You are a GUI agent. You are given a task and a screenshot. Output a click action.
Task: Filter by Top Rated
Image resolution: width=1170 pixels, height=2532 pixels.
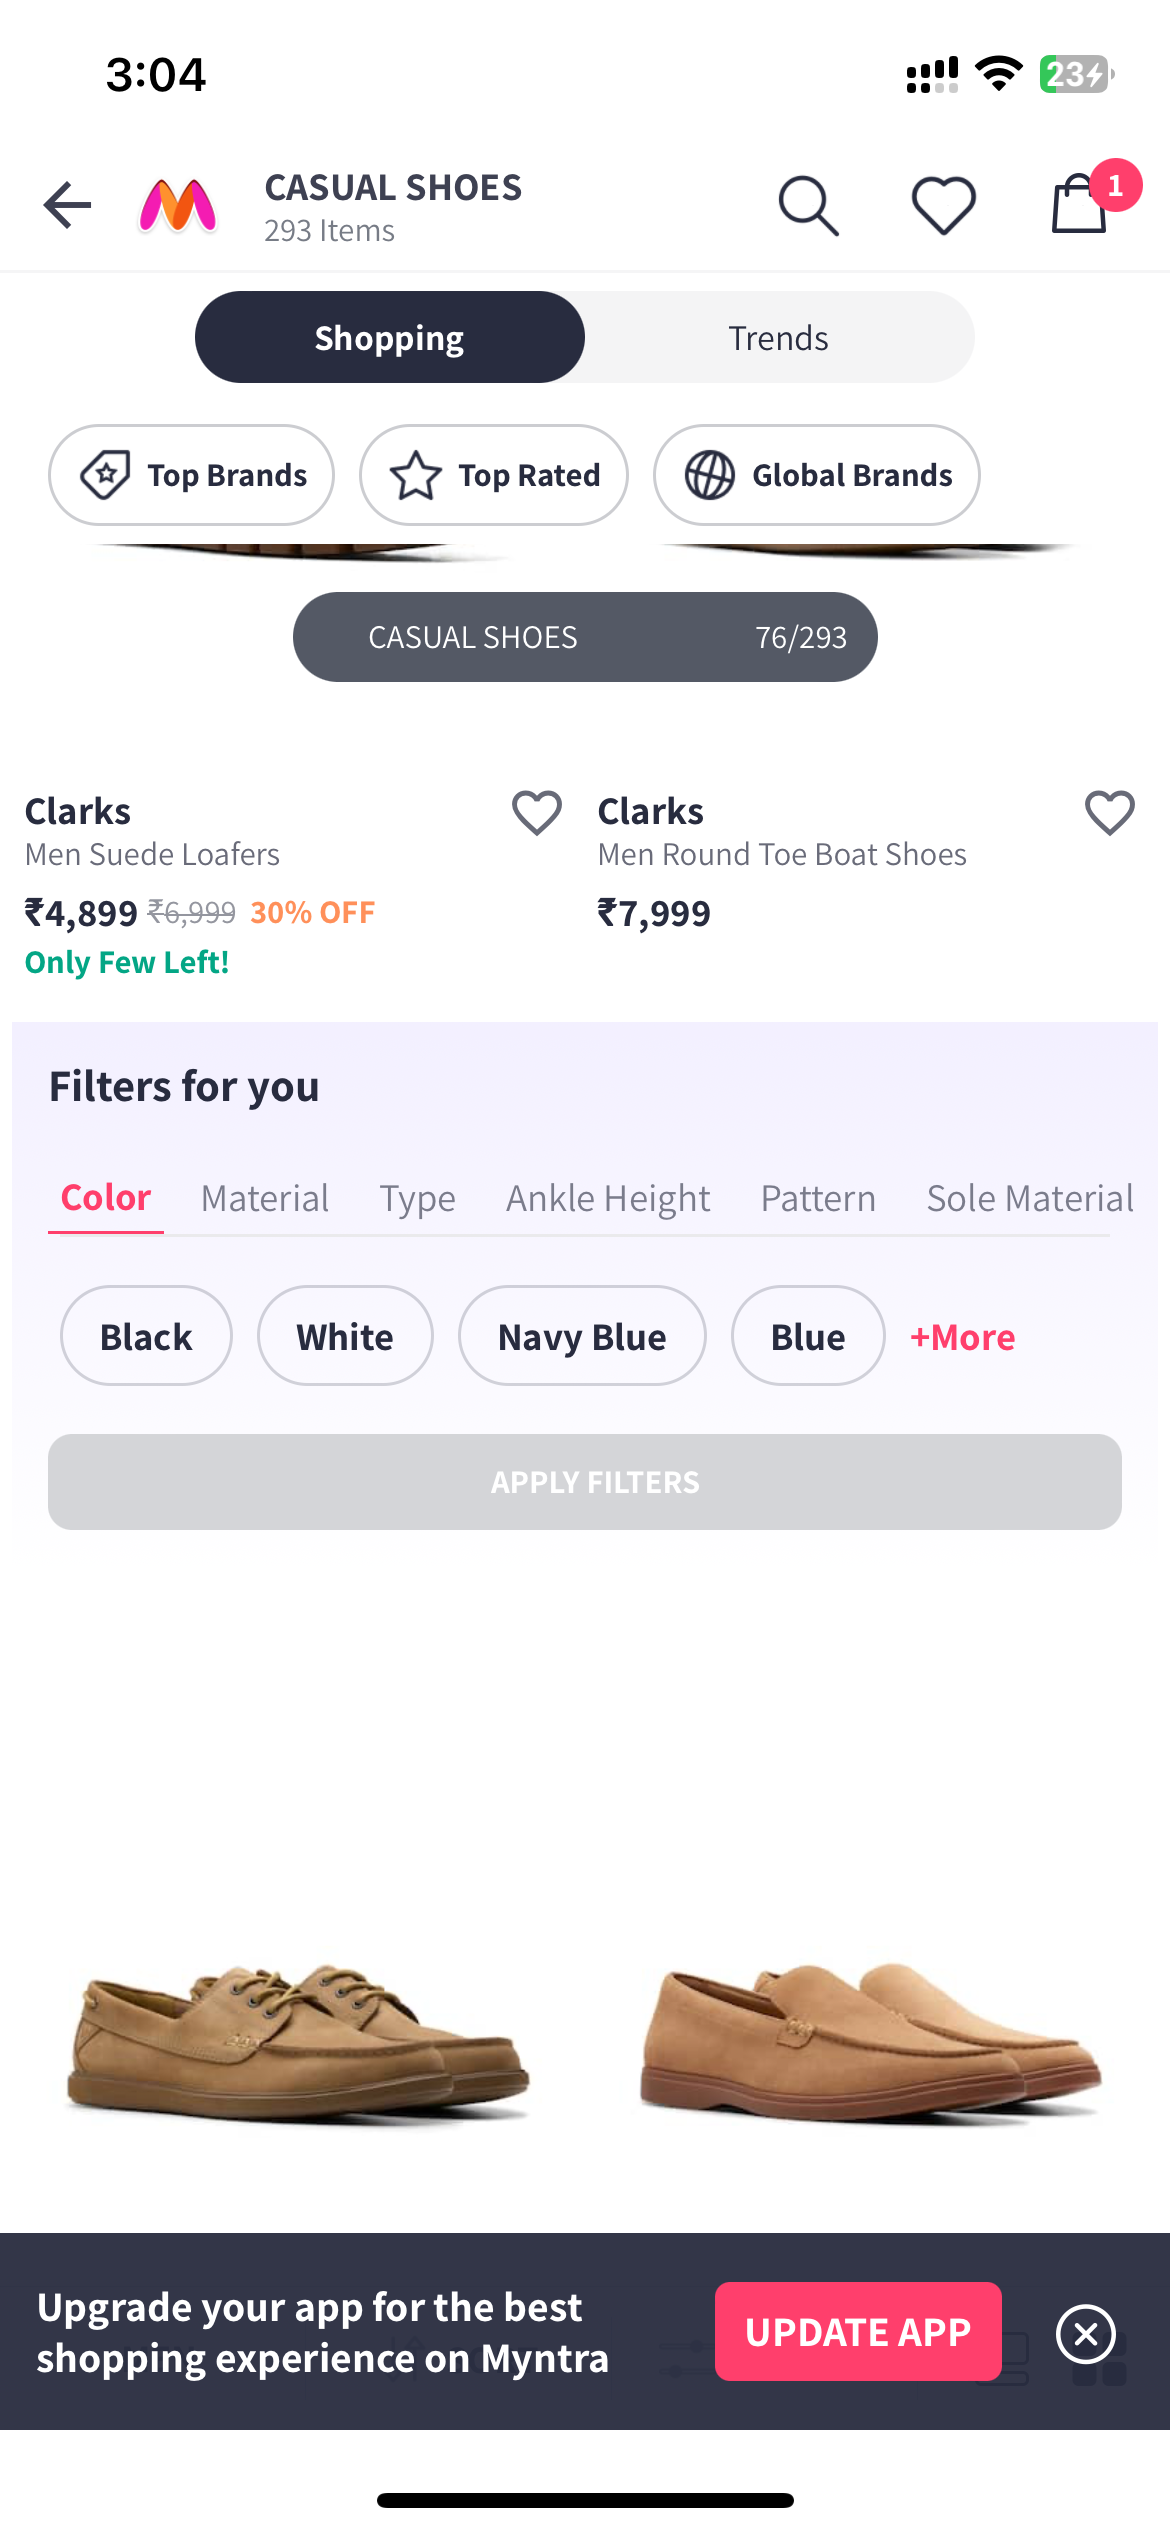494,475
